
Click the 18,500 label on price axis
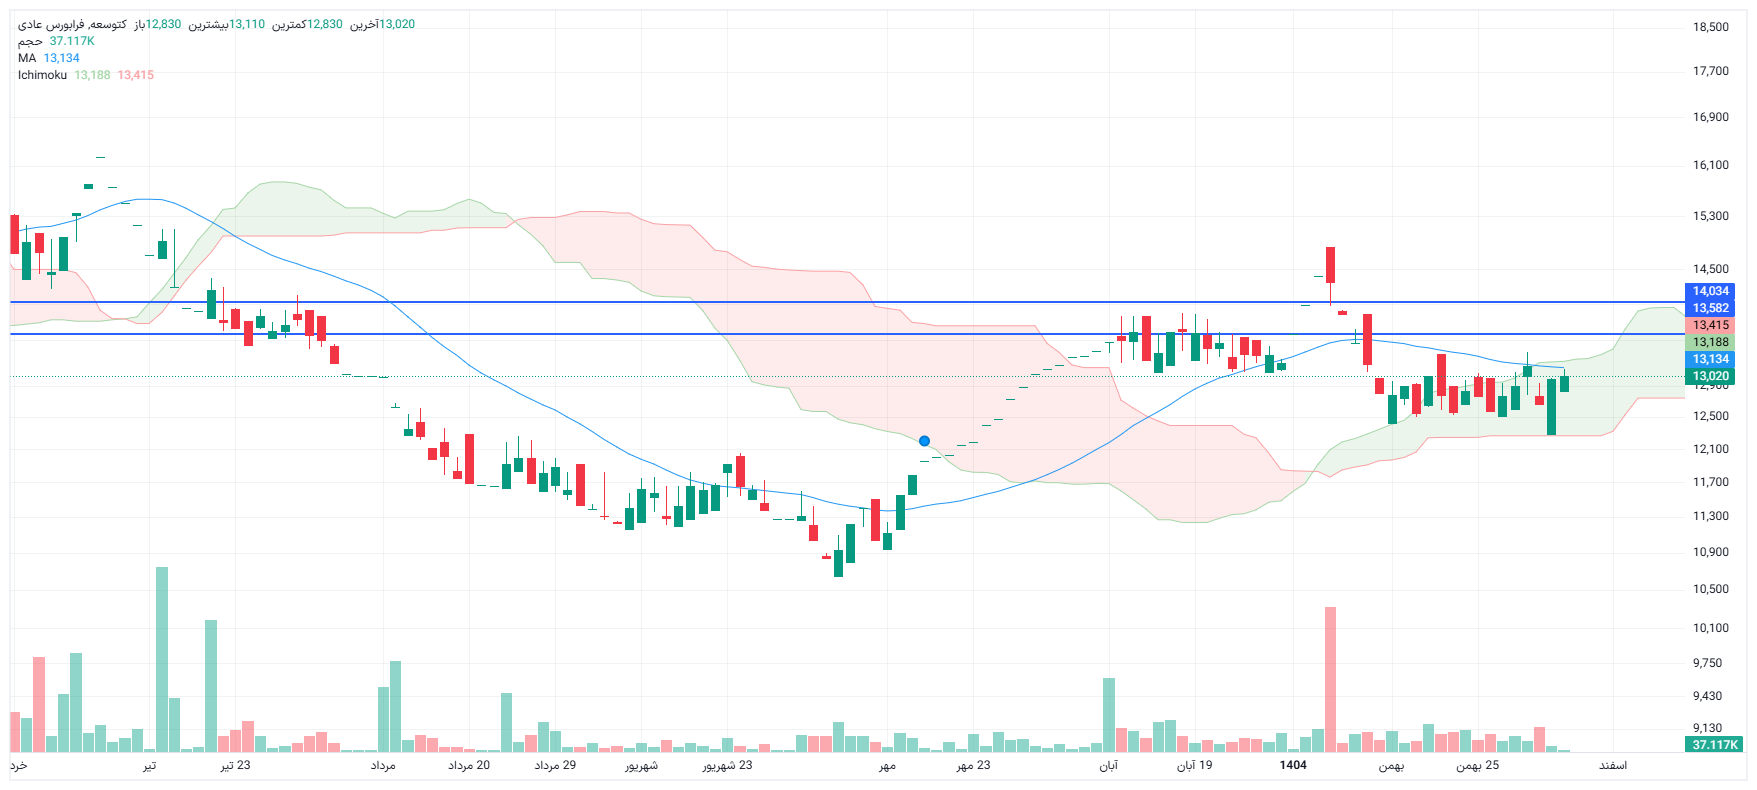1710,27
